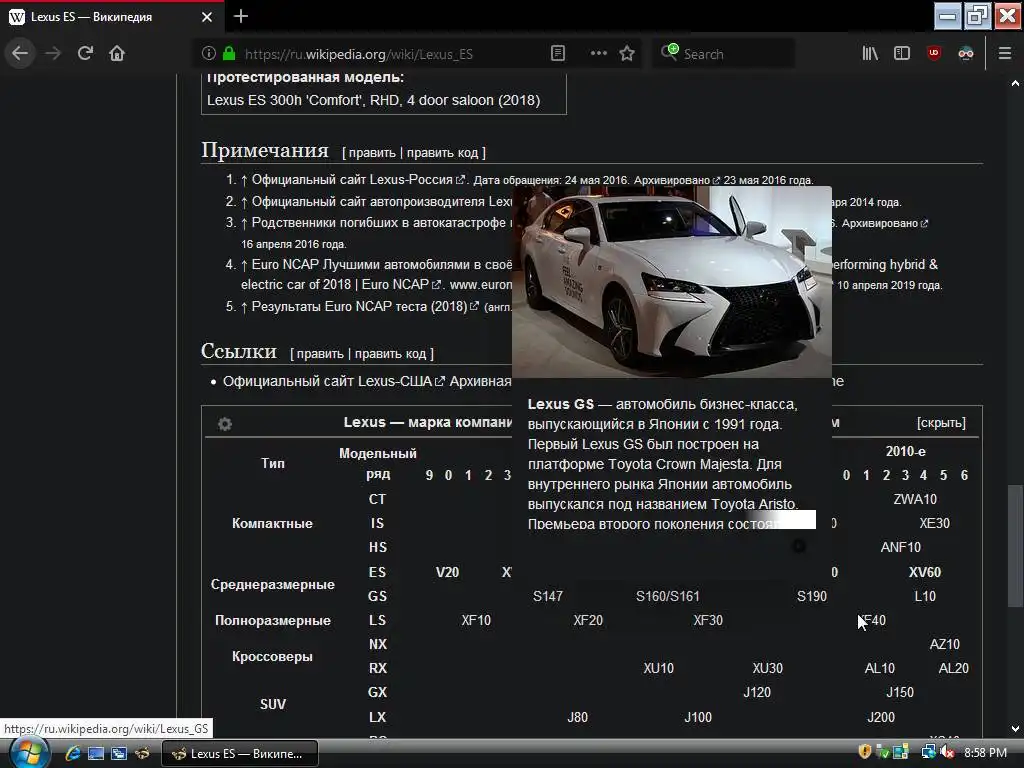1024x768 pixels.
Task: Open LS model link in navbox
Action: coord(377,620)
